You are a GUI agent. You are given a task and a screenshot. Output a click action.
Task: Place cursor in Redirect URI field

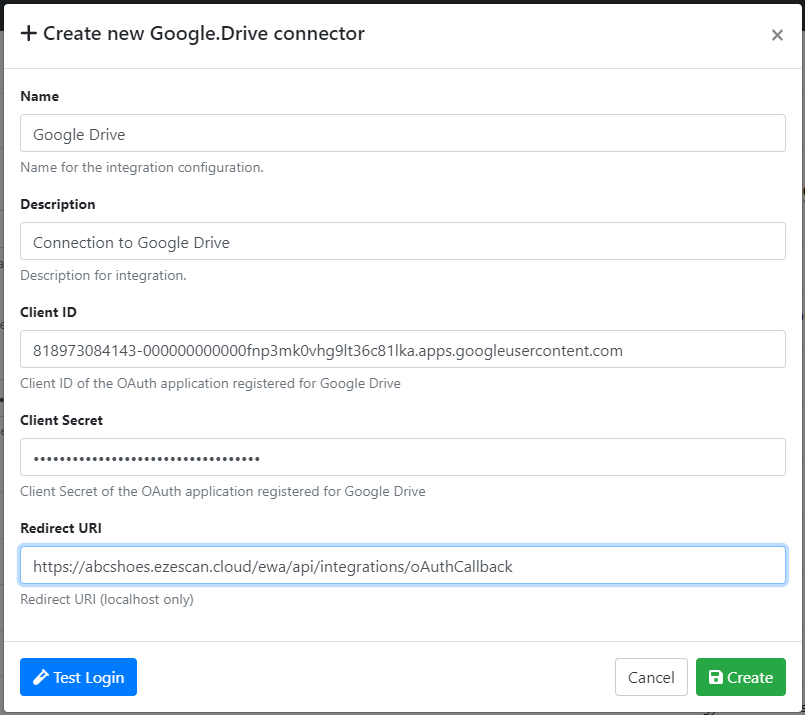[x=402, y=565]
